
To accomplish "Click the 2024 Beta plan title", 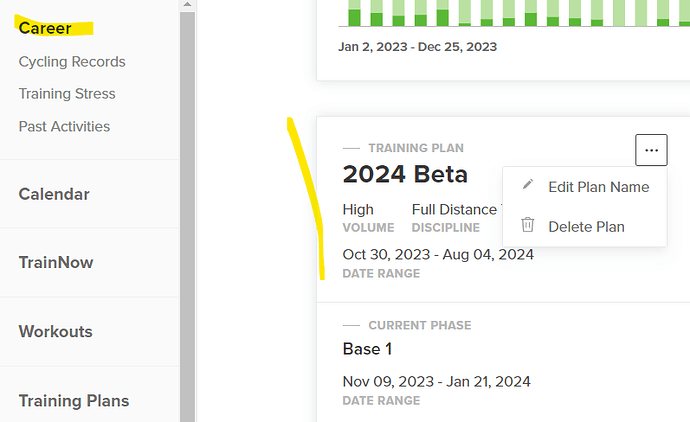I will tap(405, 174).
